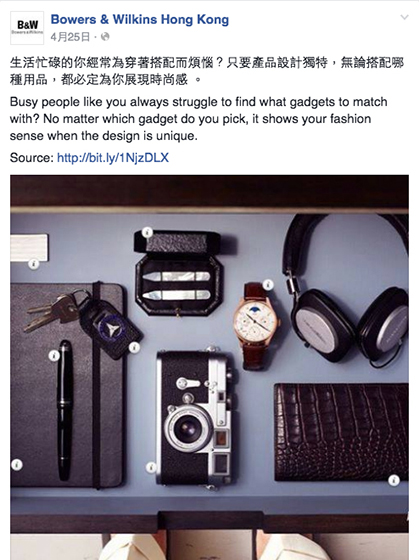
Task: Open Bowers & Wilkins Hong Kong page
Action: tap(140, 19)
